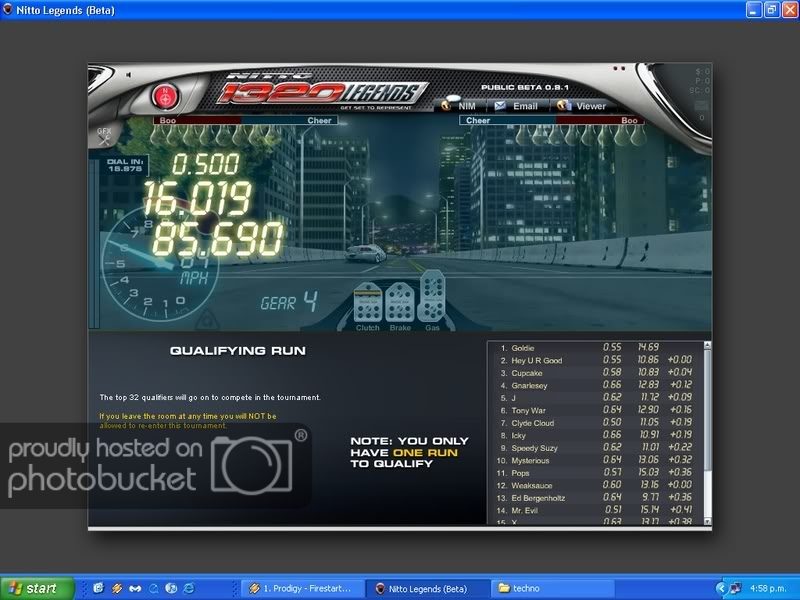Click the yellow leave-room warning text
The image size is (800, 600).
click(x=188, y=421)
